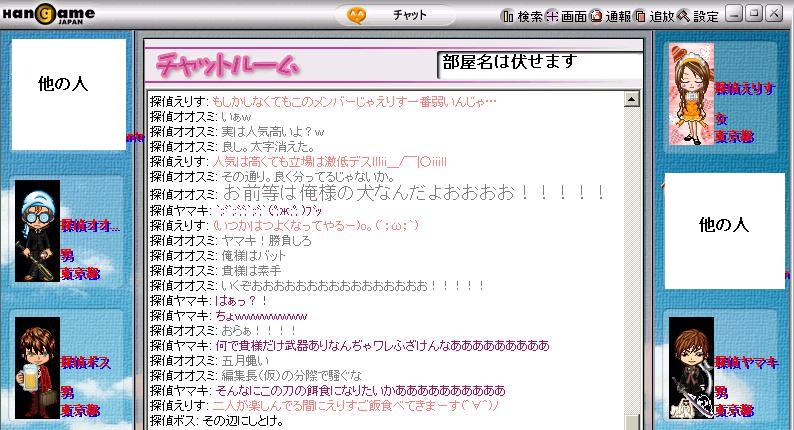
Task: Open 設定 settings with hammer icon
Action: (698, 16)
